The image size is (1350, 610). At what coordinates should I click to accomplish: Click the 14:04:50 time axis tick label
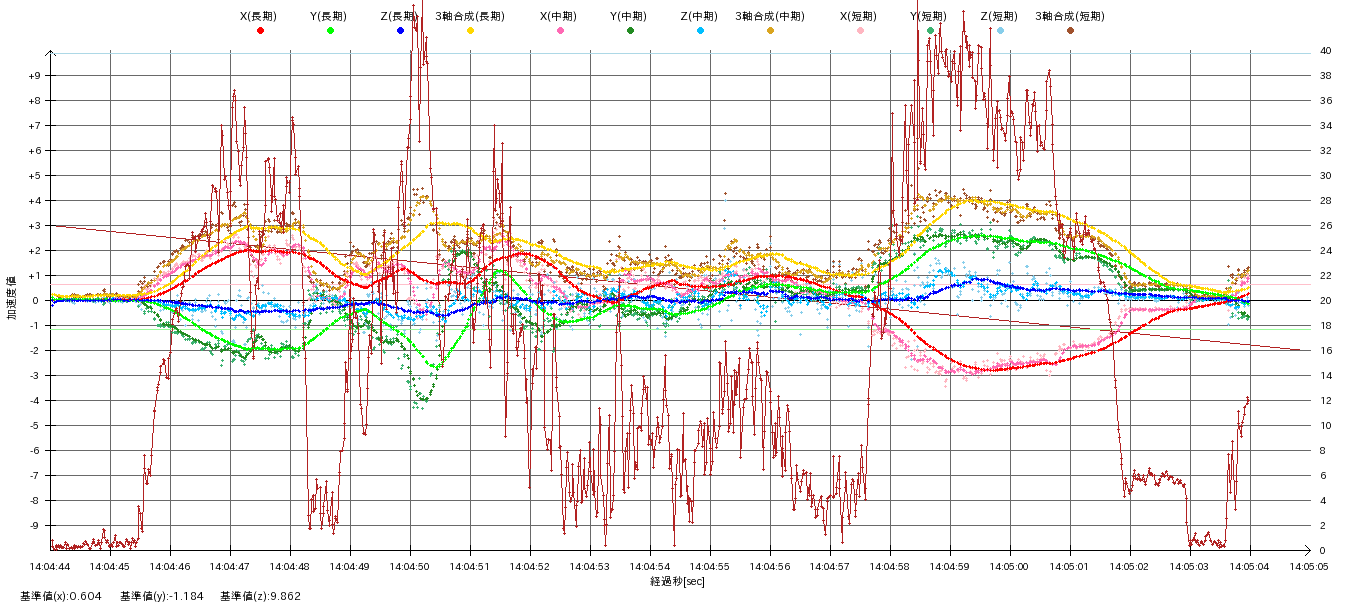click(x=410, y=567)
